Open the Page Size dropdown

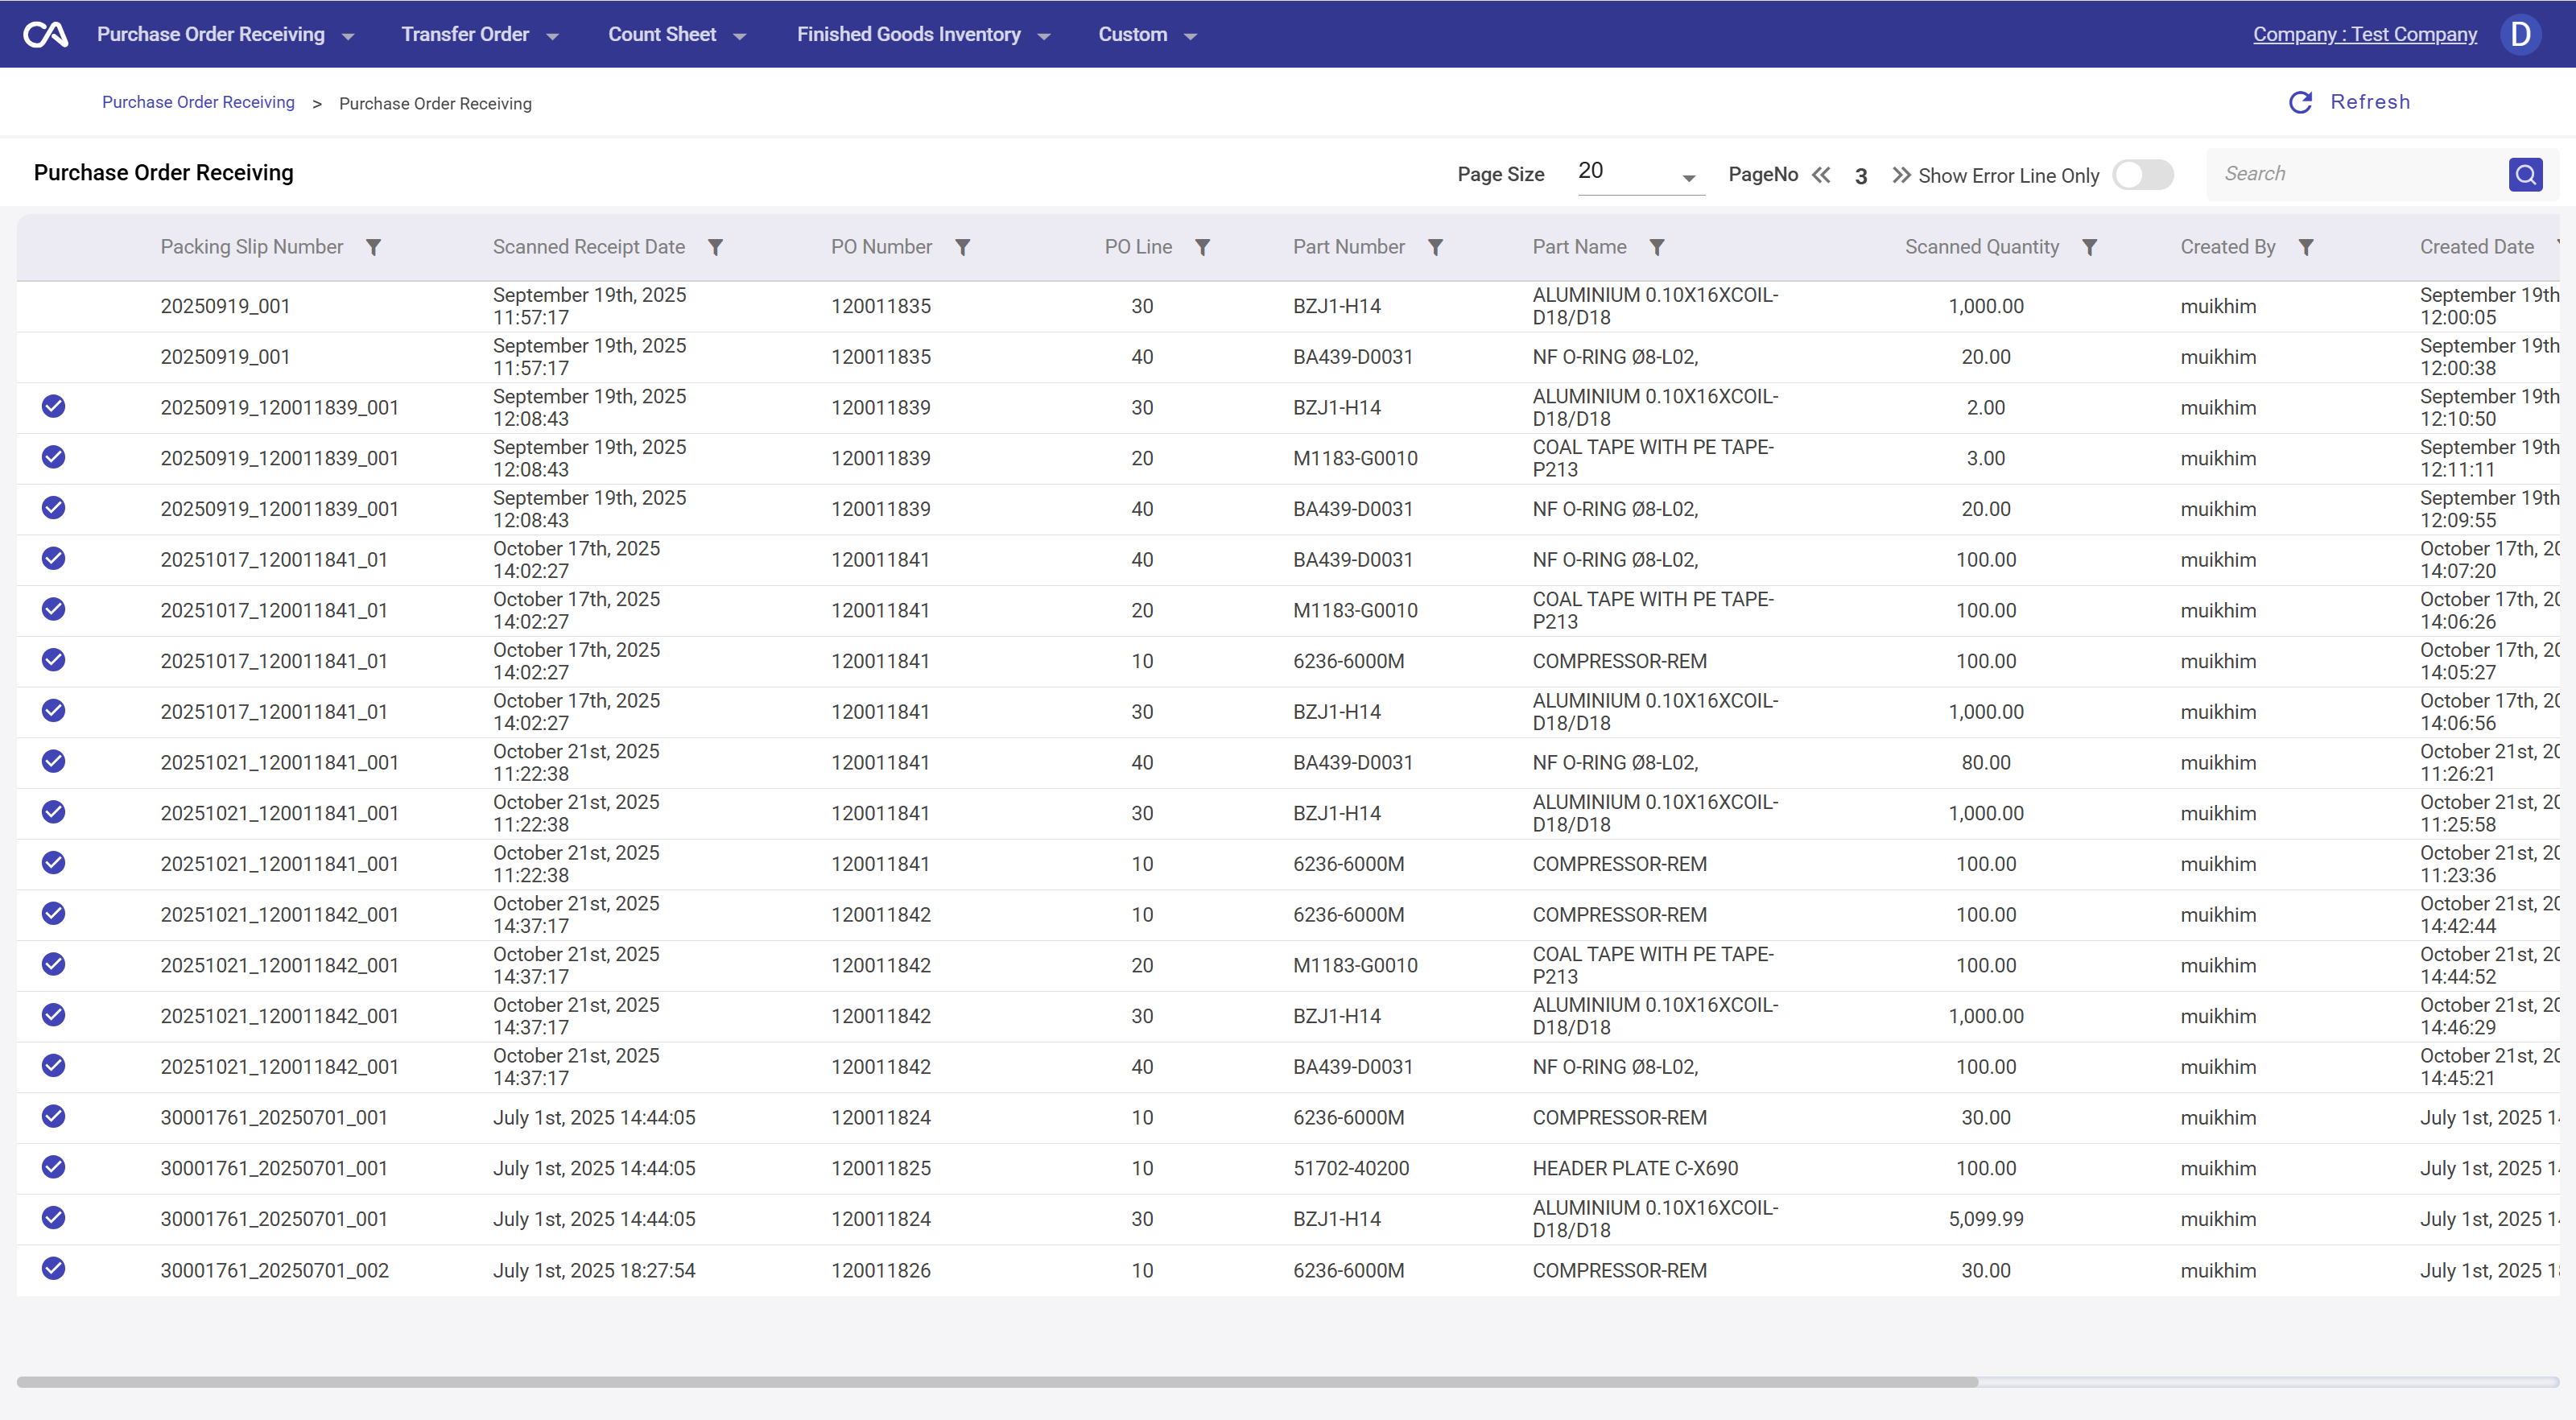pos(1640,174)
